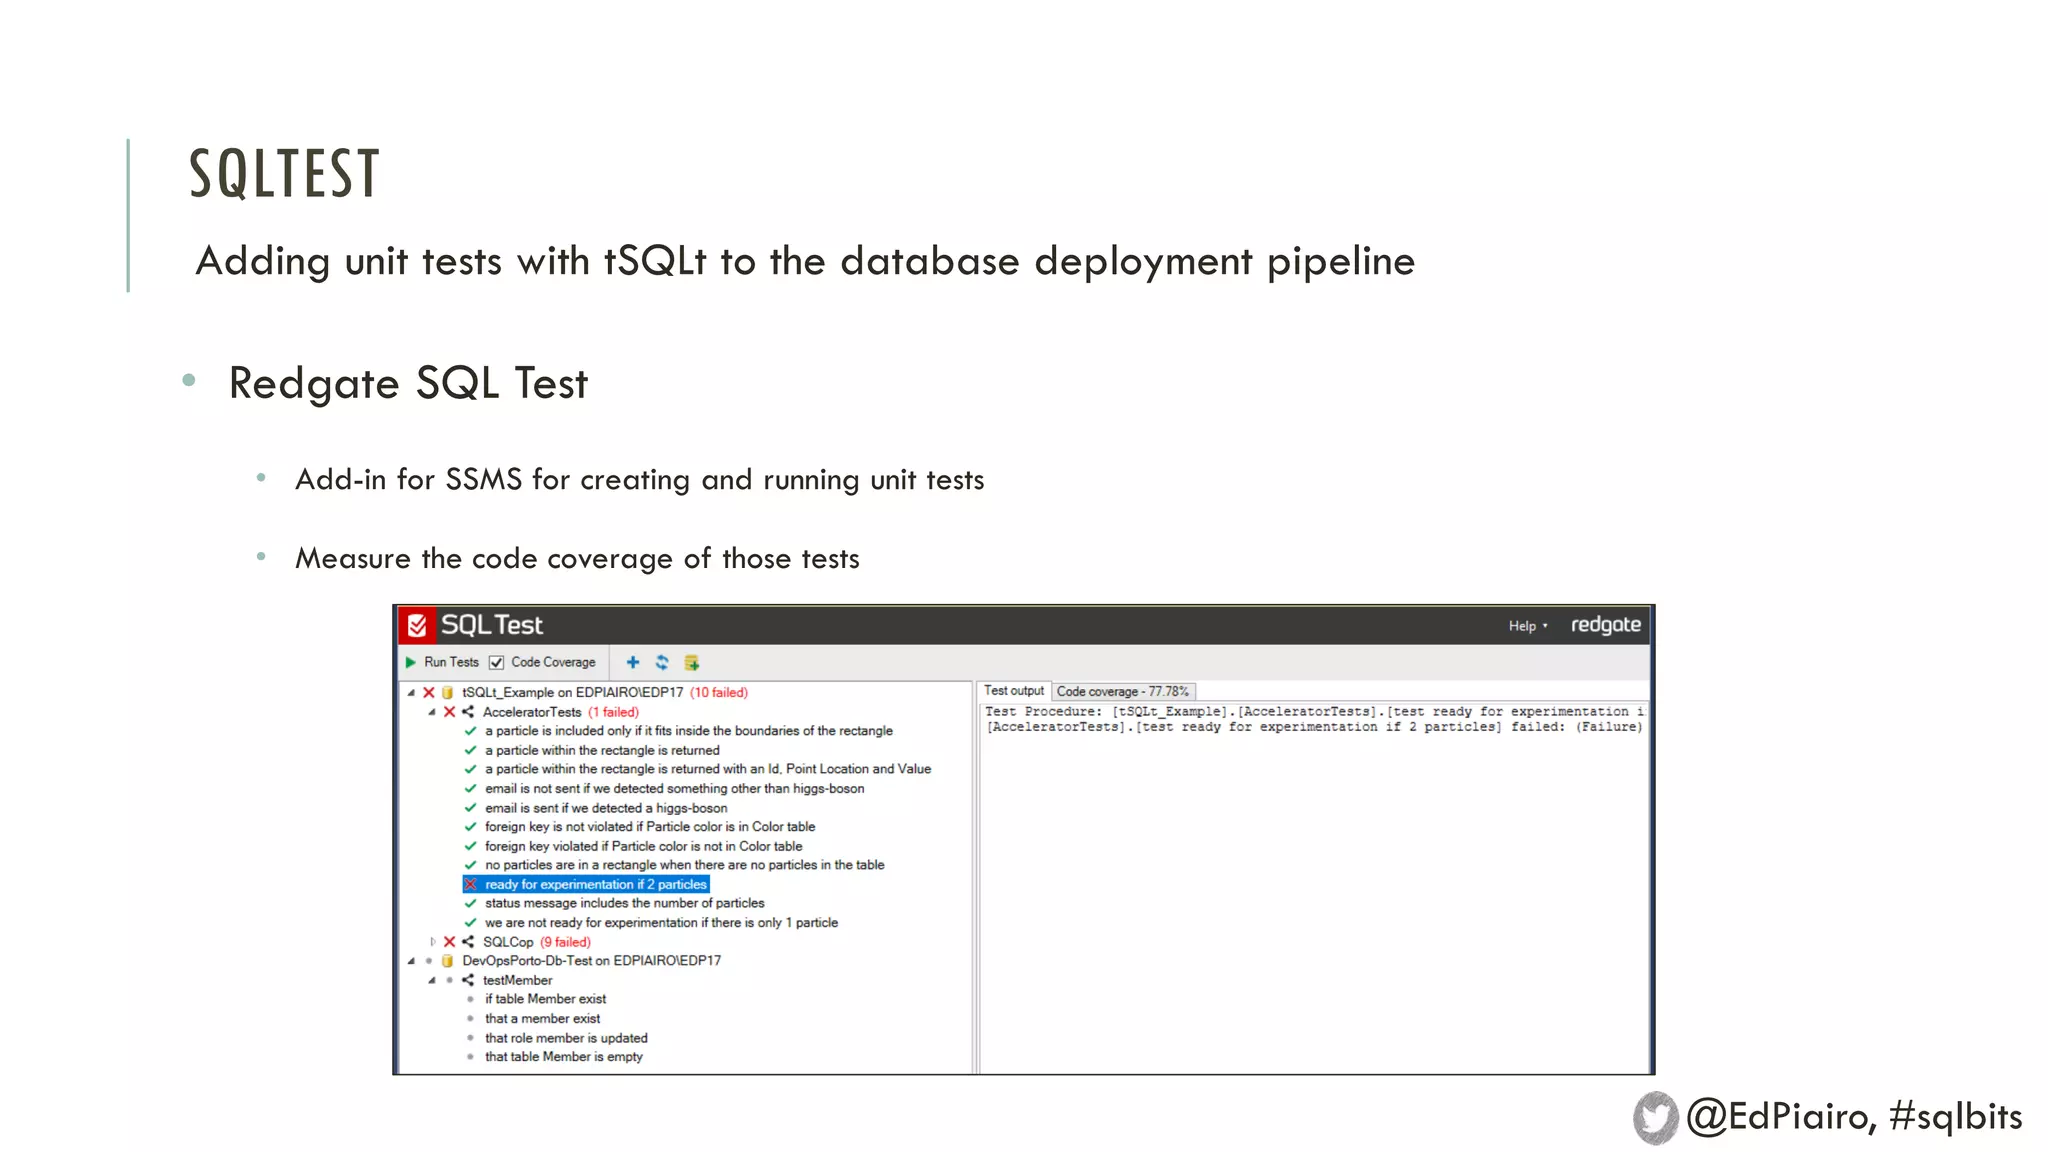Select test 'that a member exist'

coord(542,1019)
